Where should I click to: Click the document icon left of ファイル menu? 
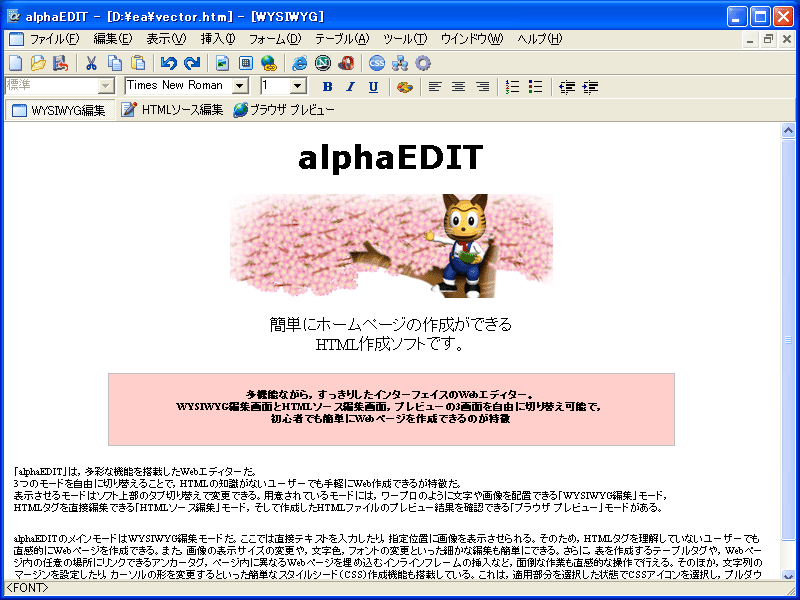tap(16, 39)
